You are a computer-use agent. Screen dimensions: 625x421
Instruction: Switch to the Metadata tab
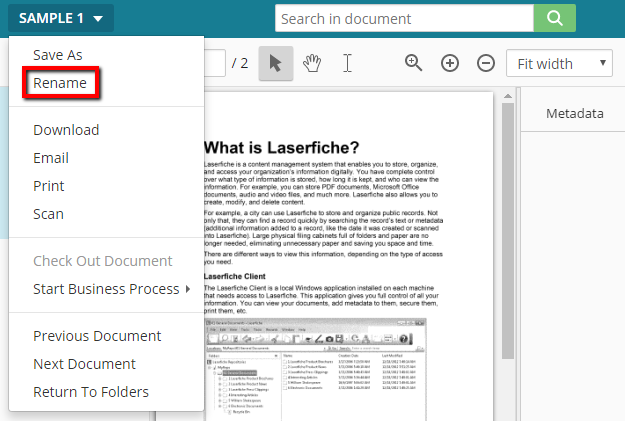pyautogui.click(x=574, y=114)
